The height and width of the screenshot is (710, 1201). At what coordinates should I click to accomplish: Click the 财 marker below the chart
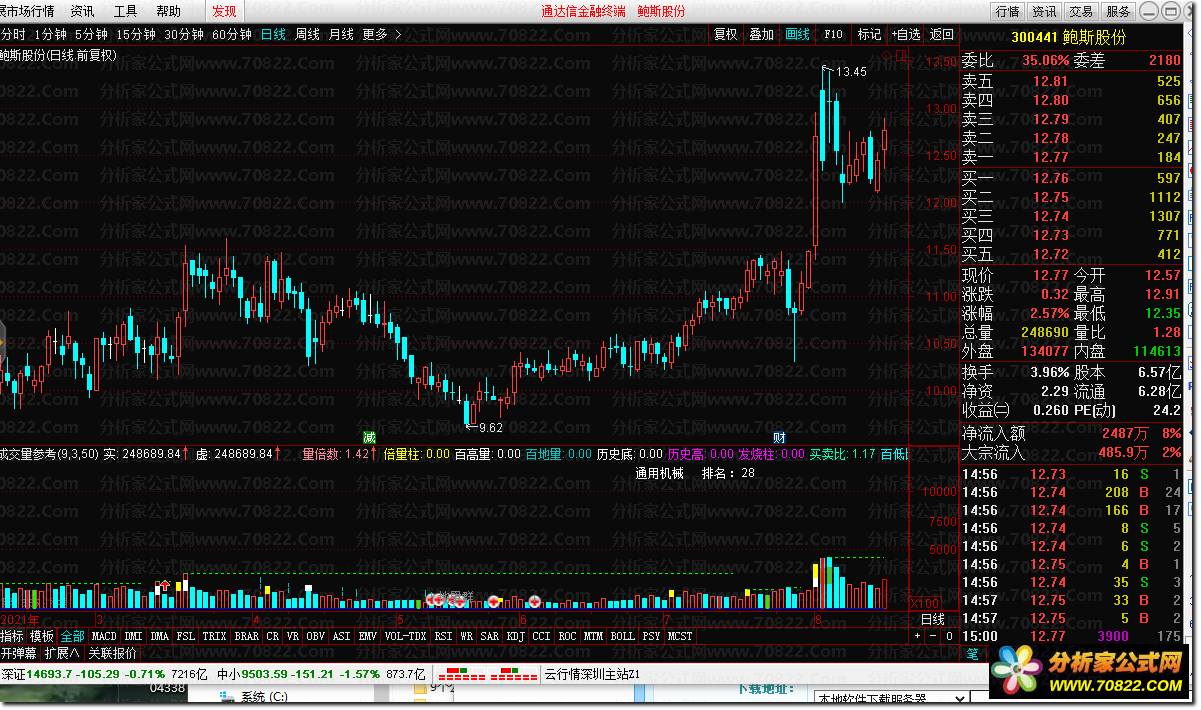pos(779,437)
